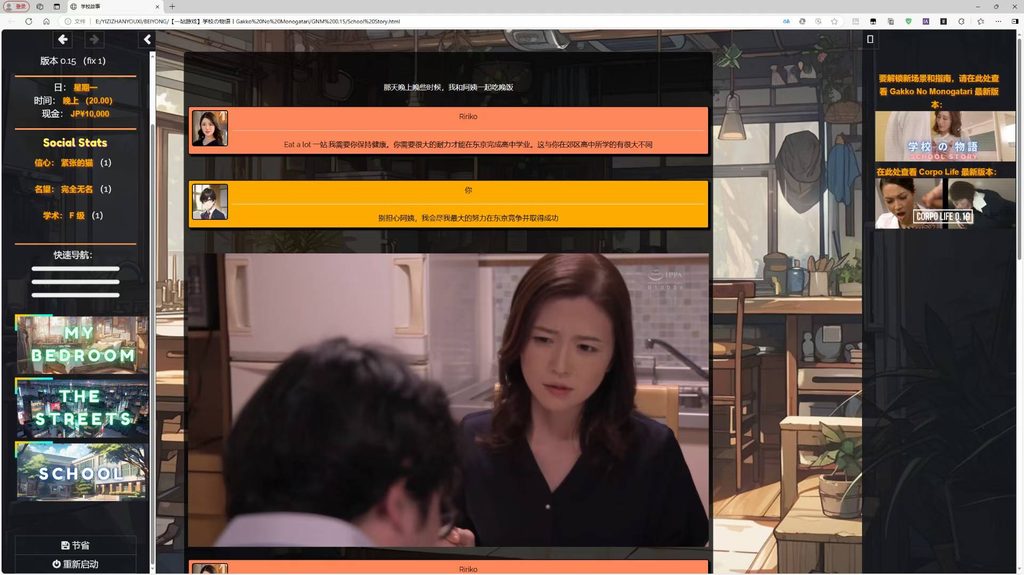The image size is (1024, 575).
Task: Add page to favorites star
Action: pos(835,21)
